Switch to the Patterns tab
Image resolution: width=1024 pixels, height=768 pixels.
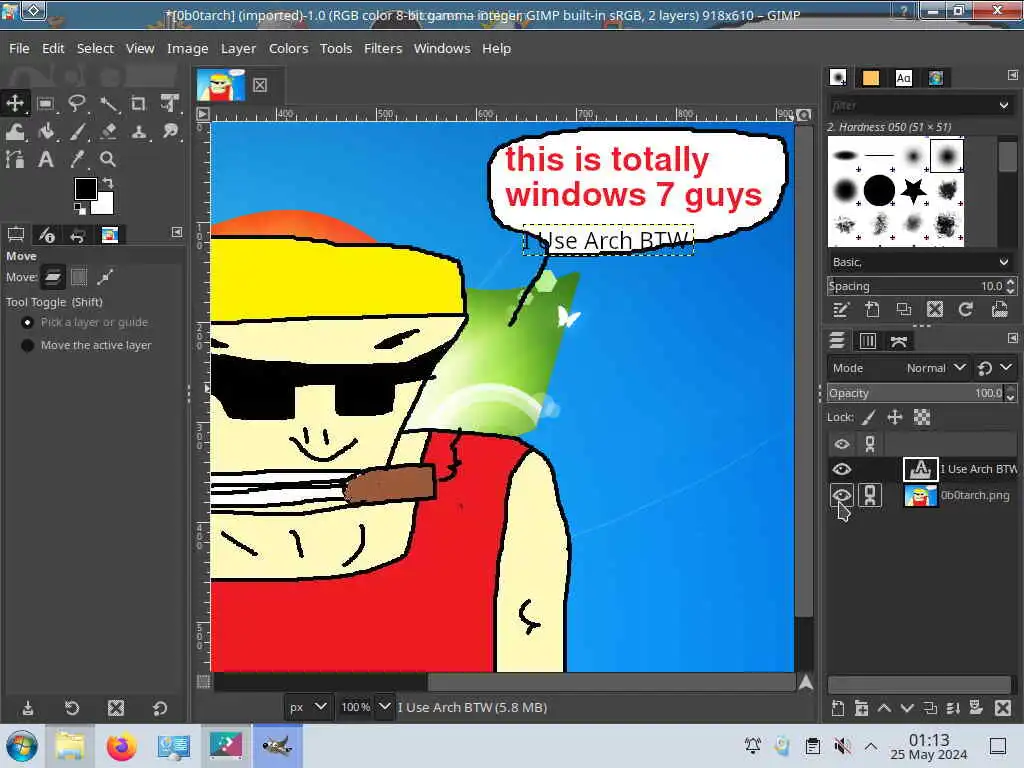(x=871, y=78)
